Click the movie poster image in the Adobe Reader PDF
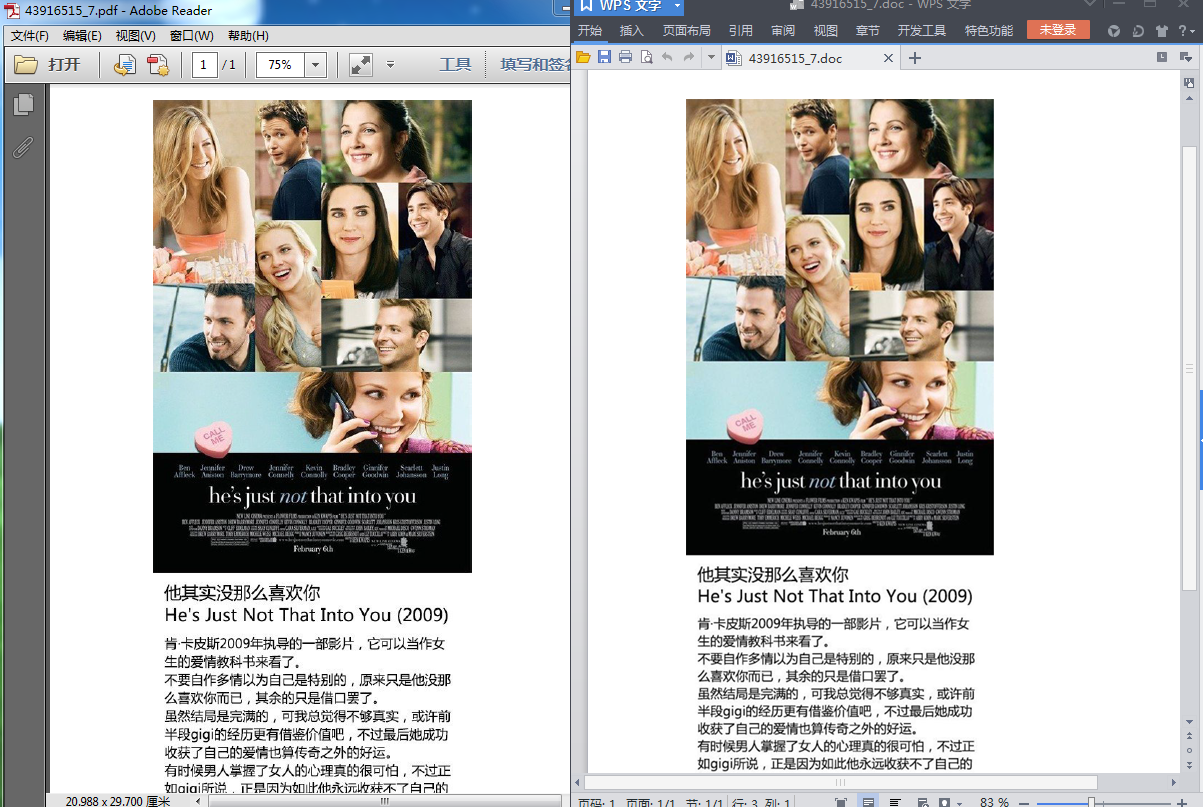The width and height of the screenshot is (1203, 807). 312,336
